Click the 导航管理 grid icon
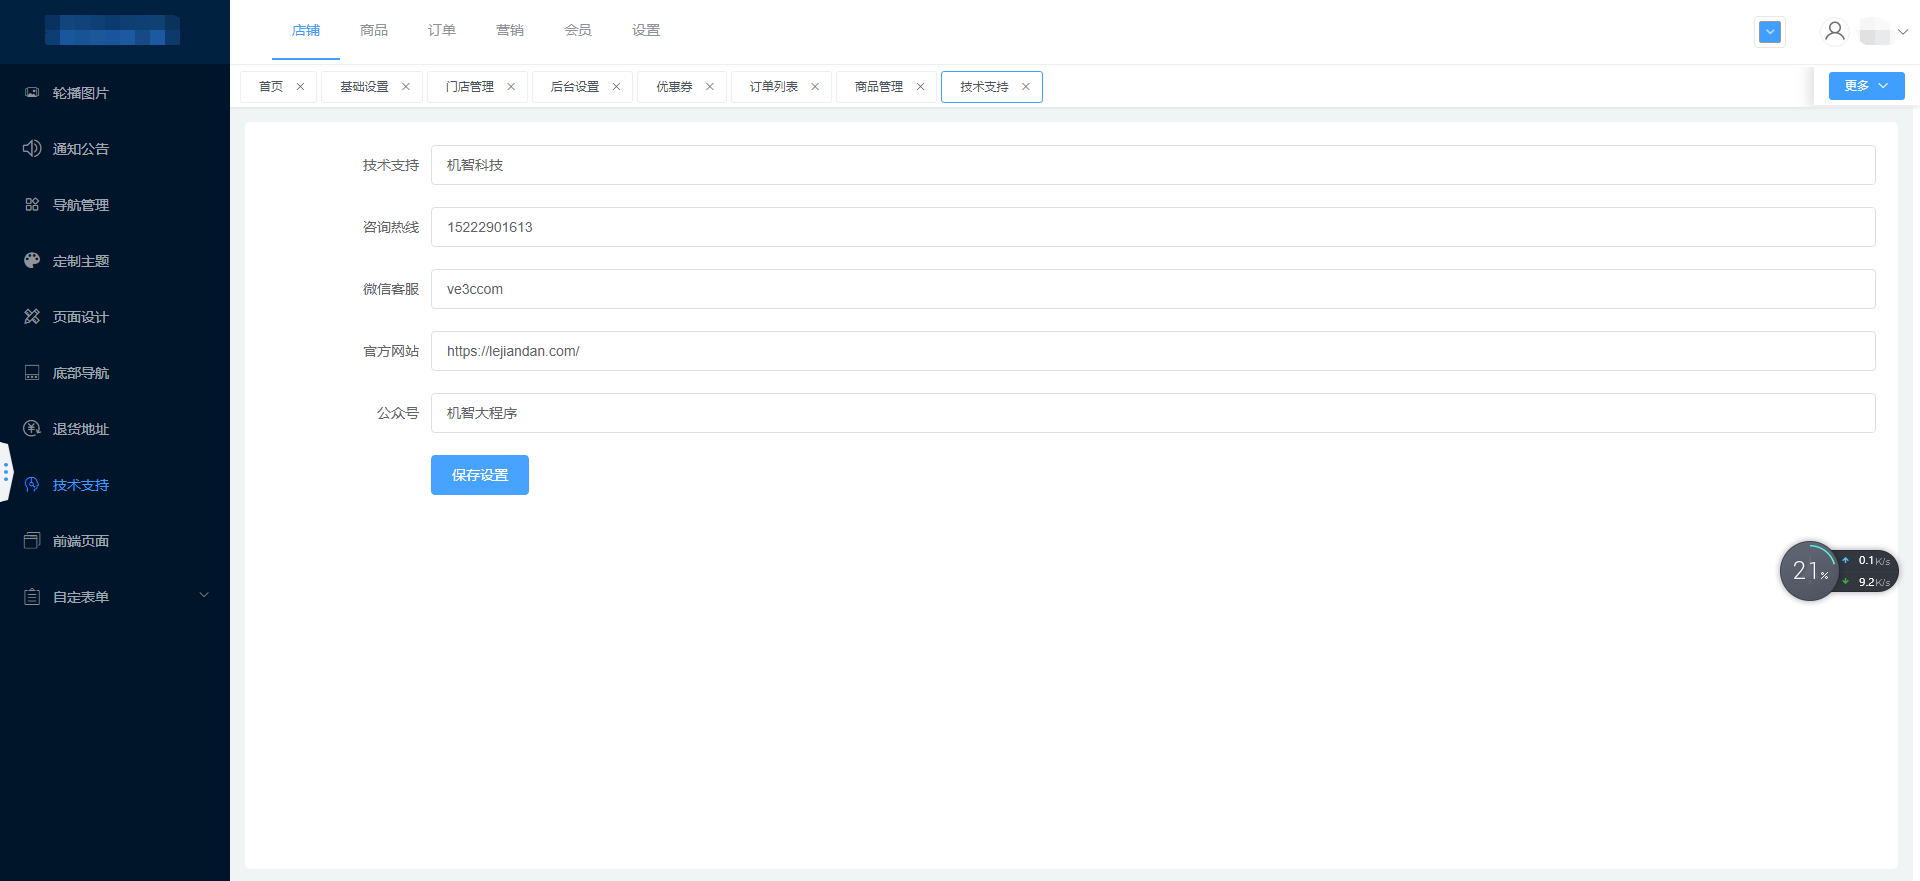 pyautogui.click(x=32, y=204)
